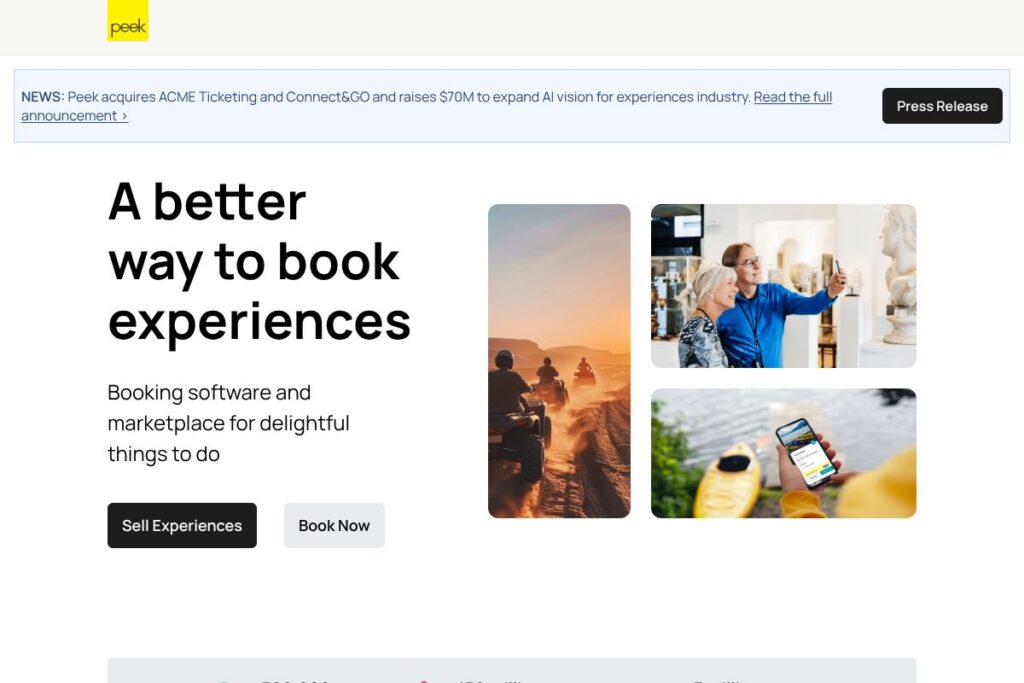Image resolution: width=1024 pixels, height=683 pixels.
Task: Click the chevron arrow after announcement
Action: [x=124, y=116]
